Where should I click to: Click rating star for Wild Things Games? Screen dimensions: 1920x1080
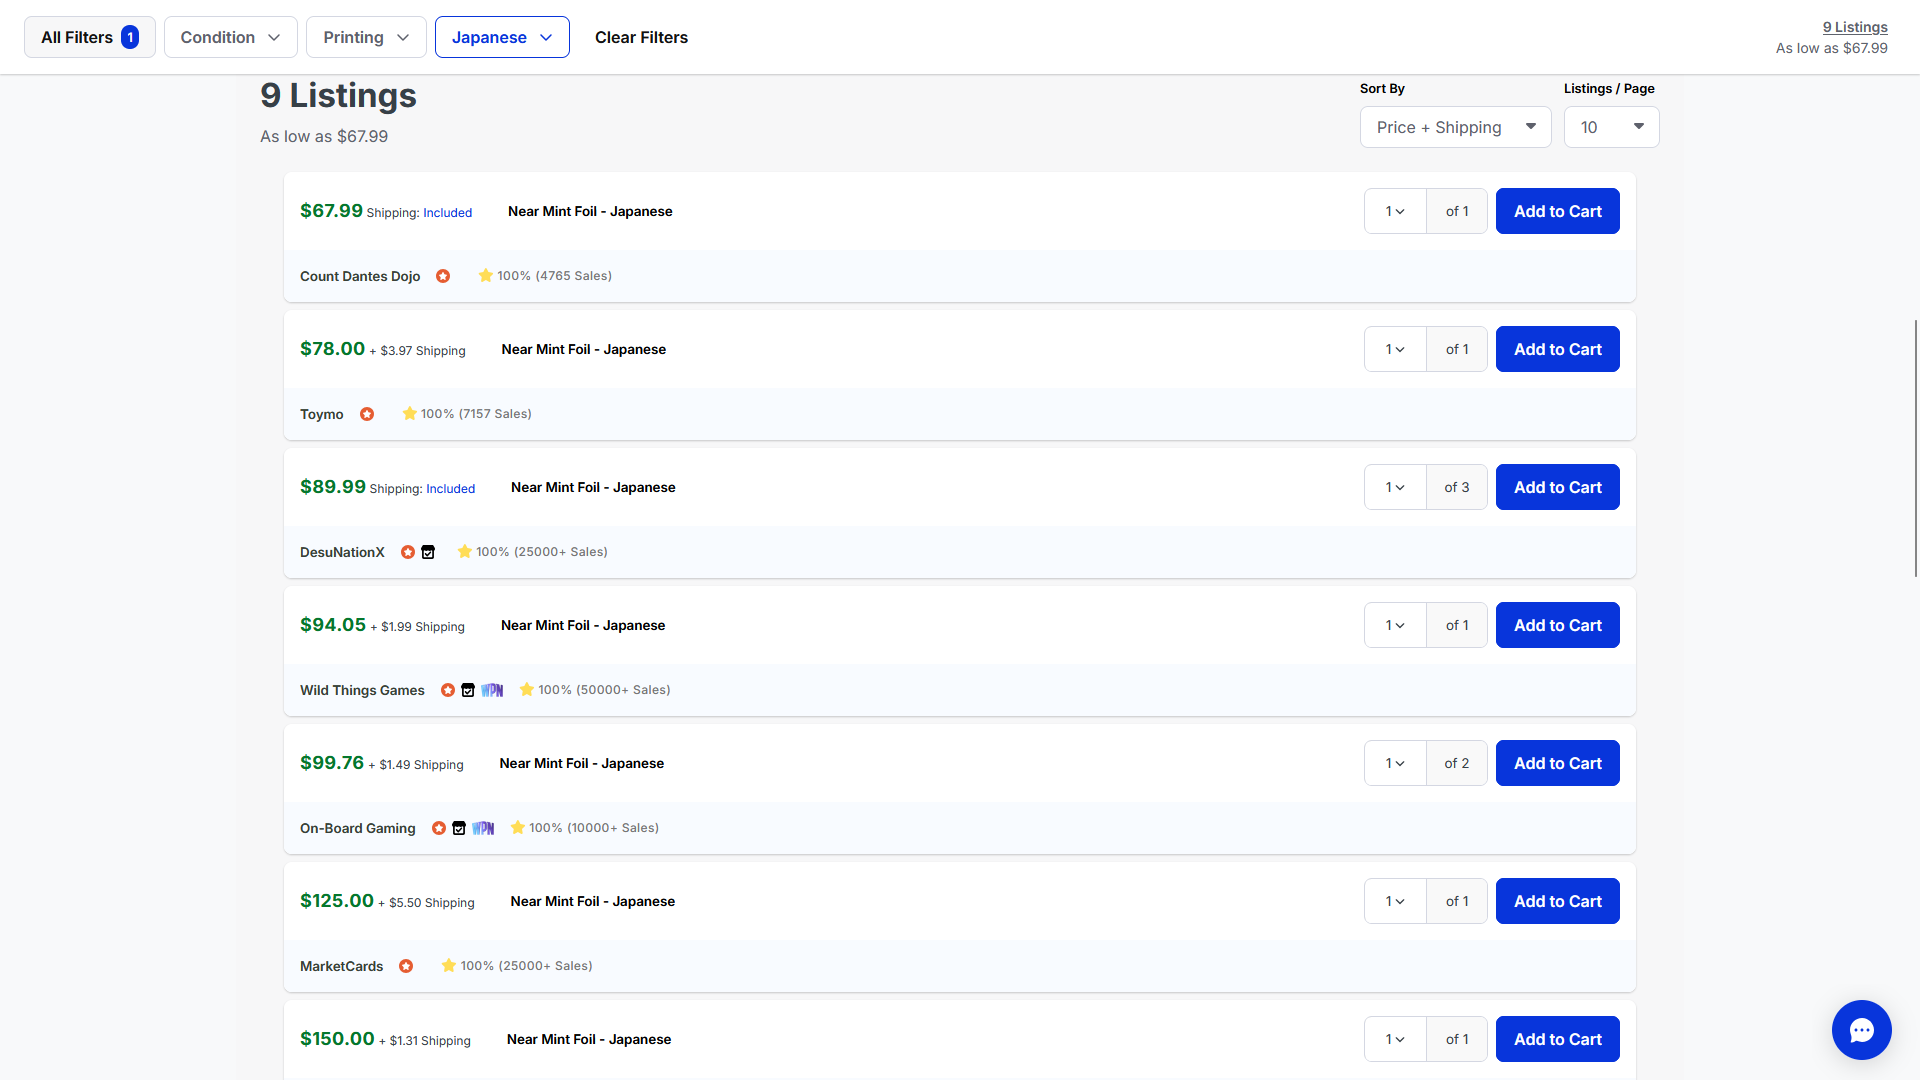526,689
